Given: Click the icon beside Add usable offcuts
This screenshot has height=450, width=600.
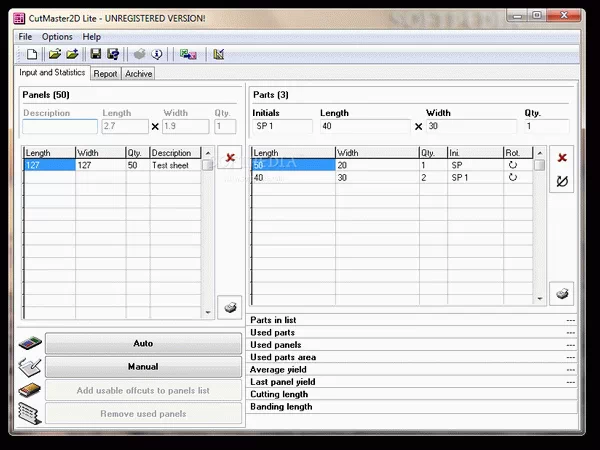Looking at the screenshot, I should (x=30, y=390).
